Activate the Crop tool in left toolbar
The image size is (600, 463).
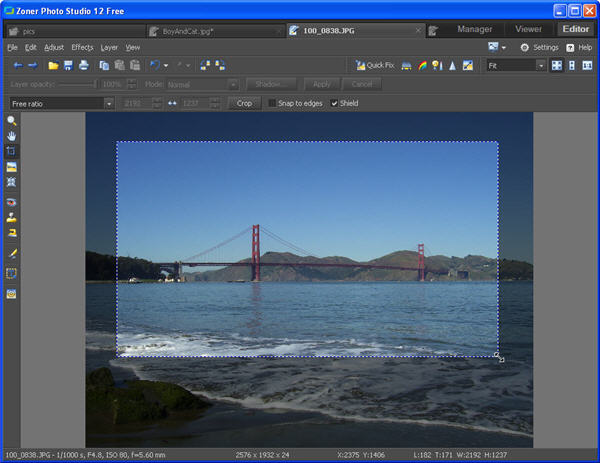(12, 150)
